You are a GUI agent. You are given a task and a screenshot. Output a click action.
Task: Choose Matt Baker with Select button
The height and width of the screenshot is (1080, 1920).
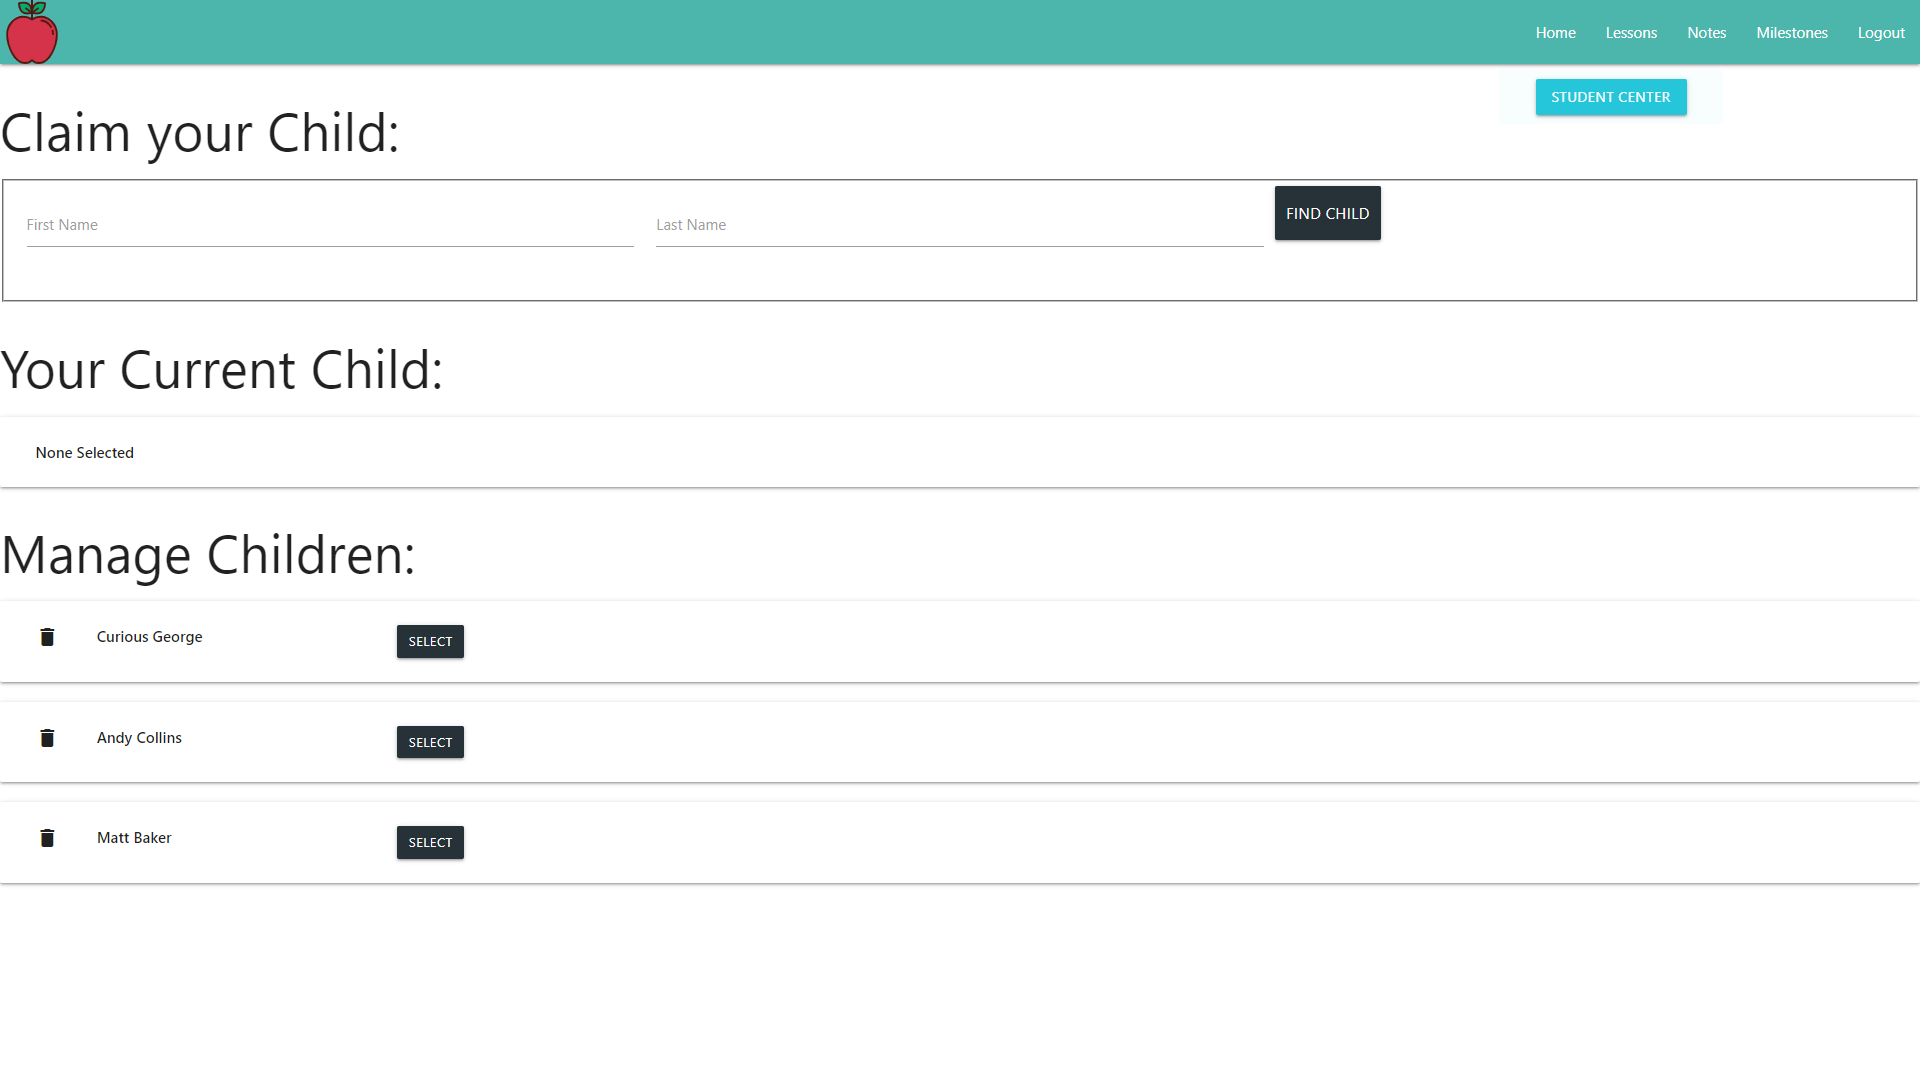[x=430, y=843]
